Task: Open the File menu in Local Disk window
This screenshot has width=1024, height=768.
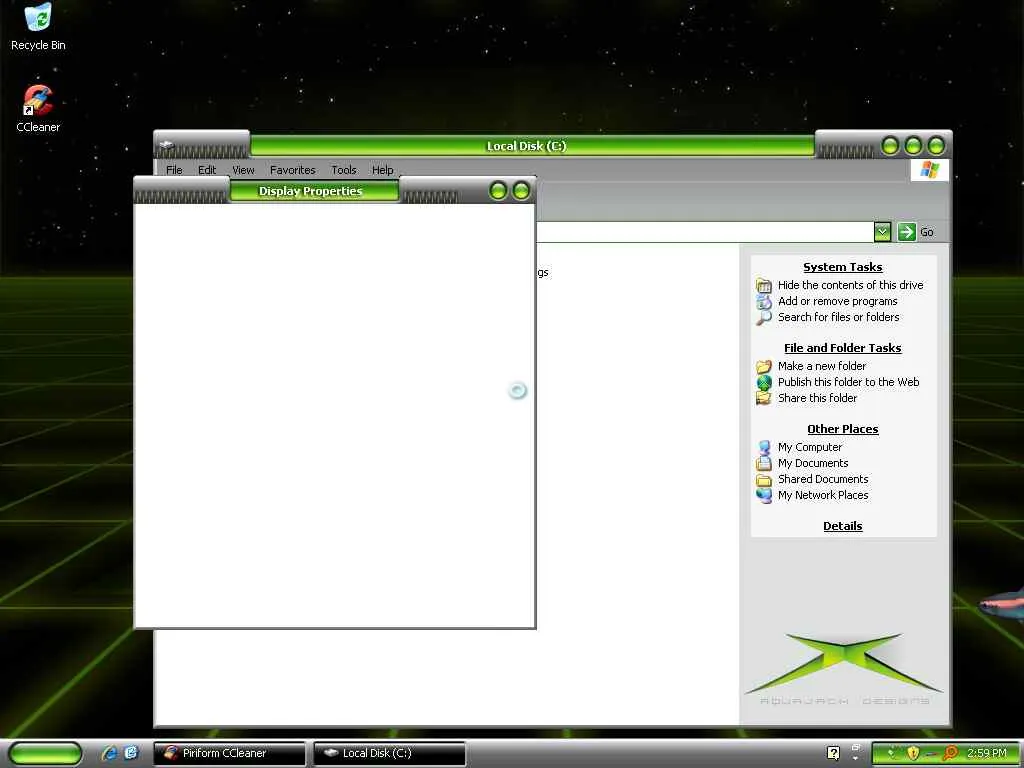Action: pyautogui.click(x=174, y=170)
